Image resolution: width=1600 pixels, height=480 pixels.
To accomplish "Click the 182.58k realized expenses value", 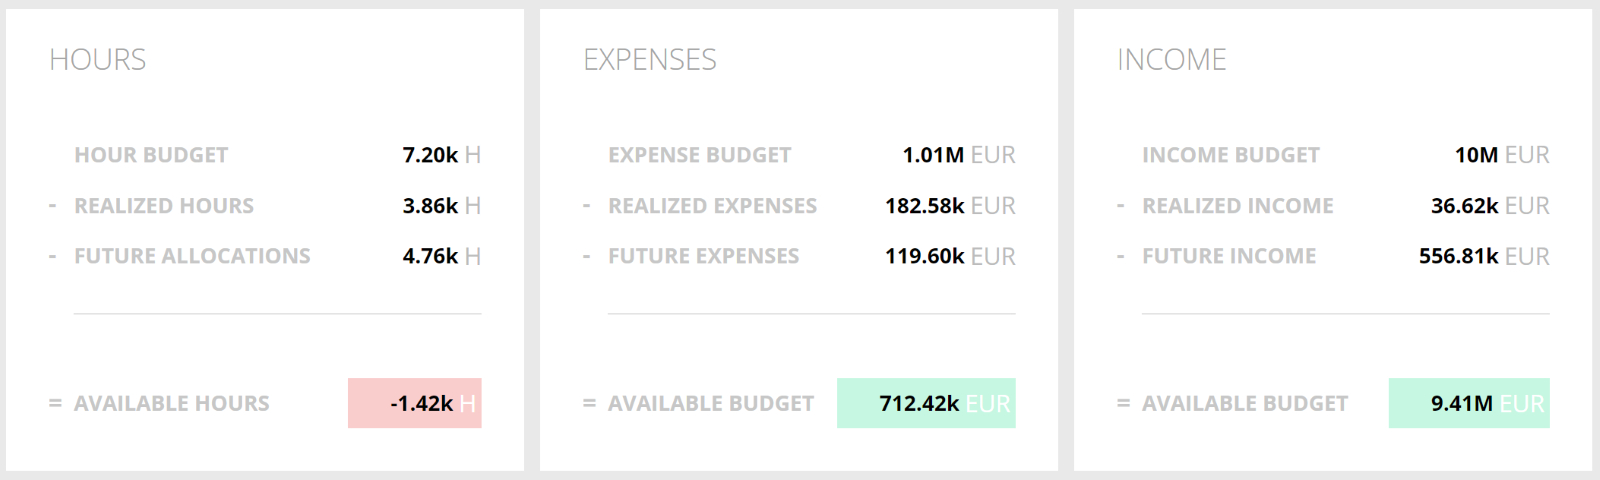I will click(x=925, y=206).
